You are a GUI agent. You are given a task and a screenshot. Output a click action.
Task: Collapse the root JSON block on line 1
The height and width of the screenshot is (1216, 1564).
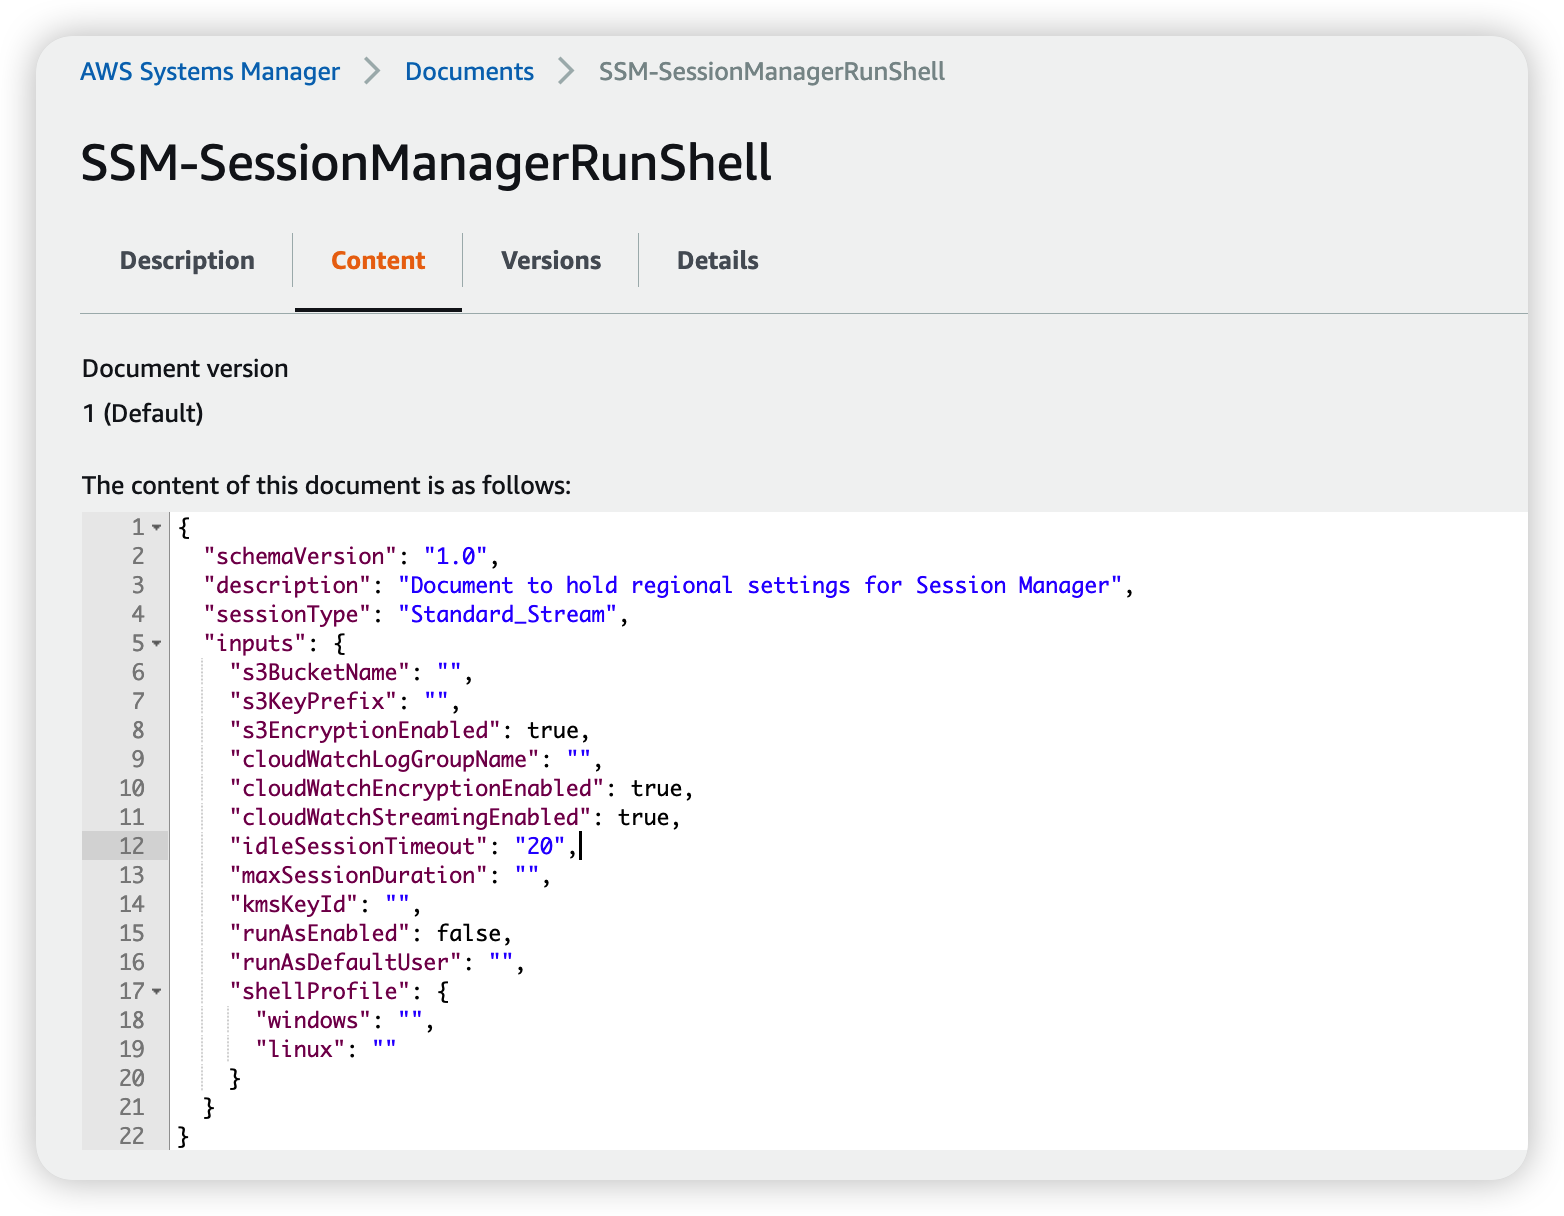pos(156,527)
